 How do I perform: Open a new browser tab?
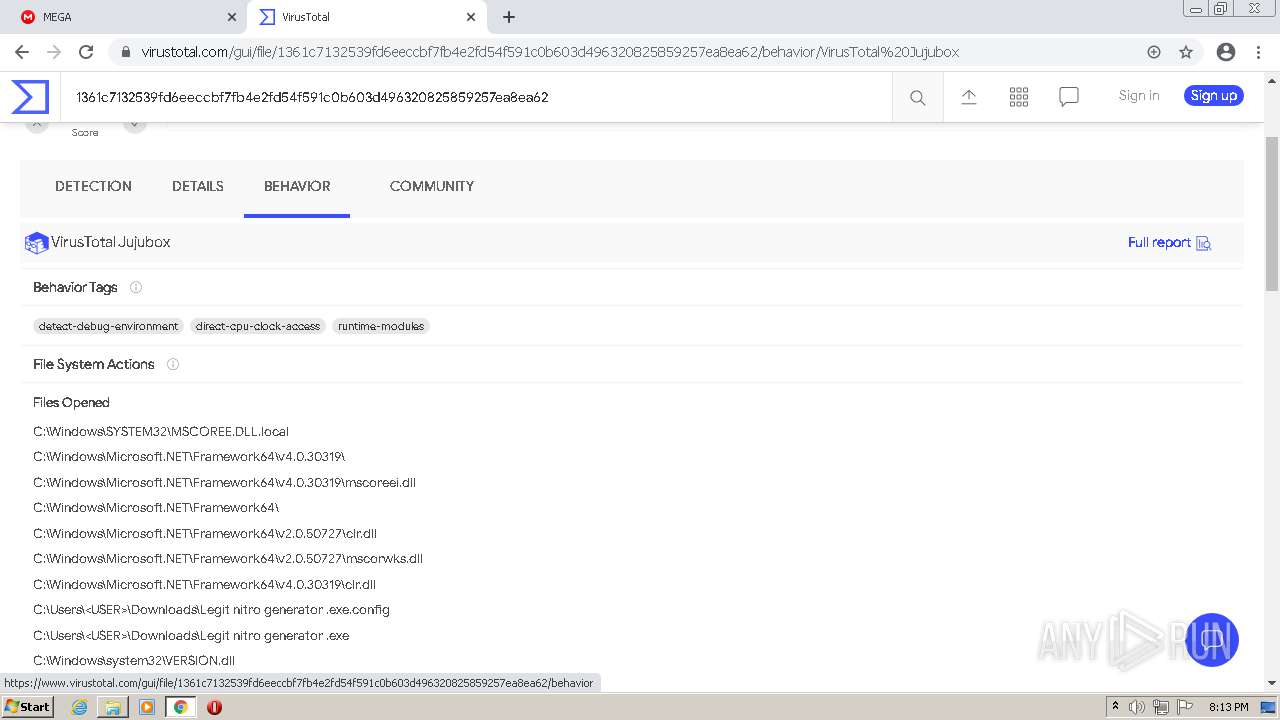point(509,17)
